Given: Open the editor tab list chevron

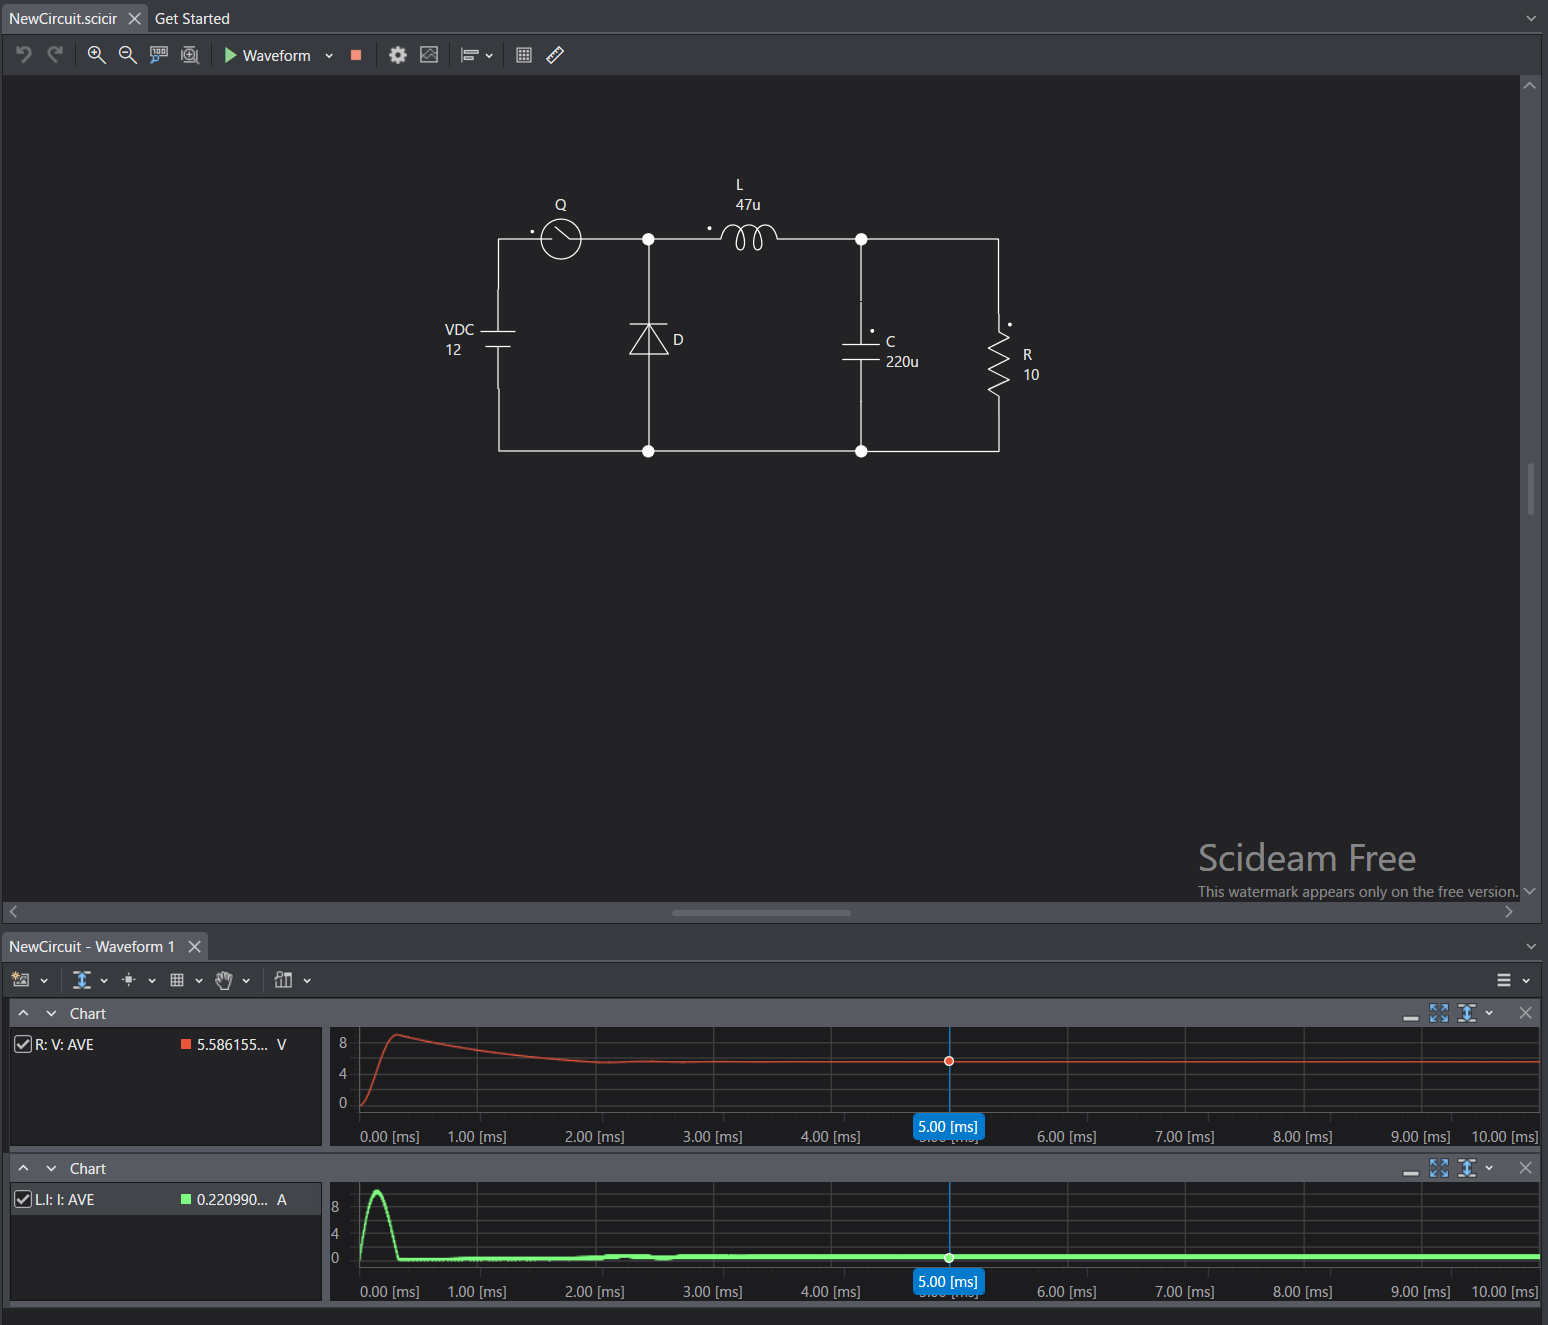Looking at the screenshot, I should click(x=1531, y=18).
